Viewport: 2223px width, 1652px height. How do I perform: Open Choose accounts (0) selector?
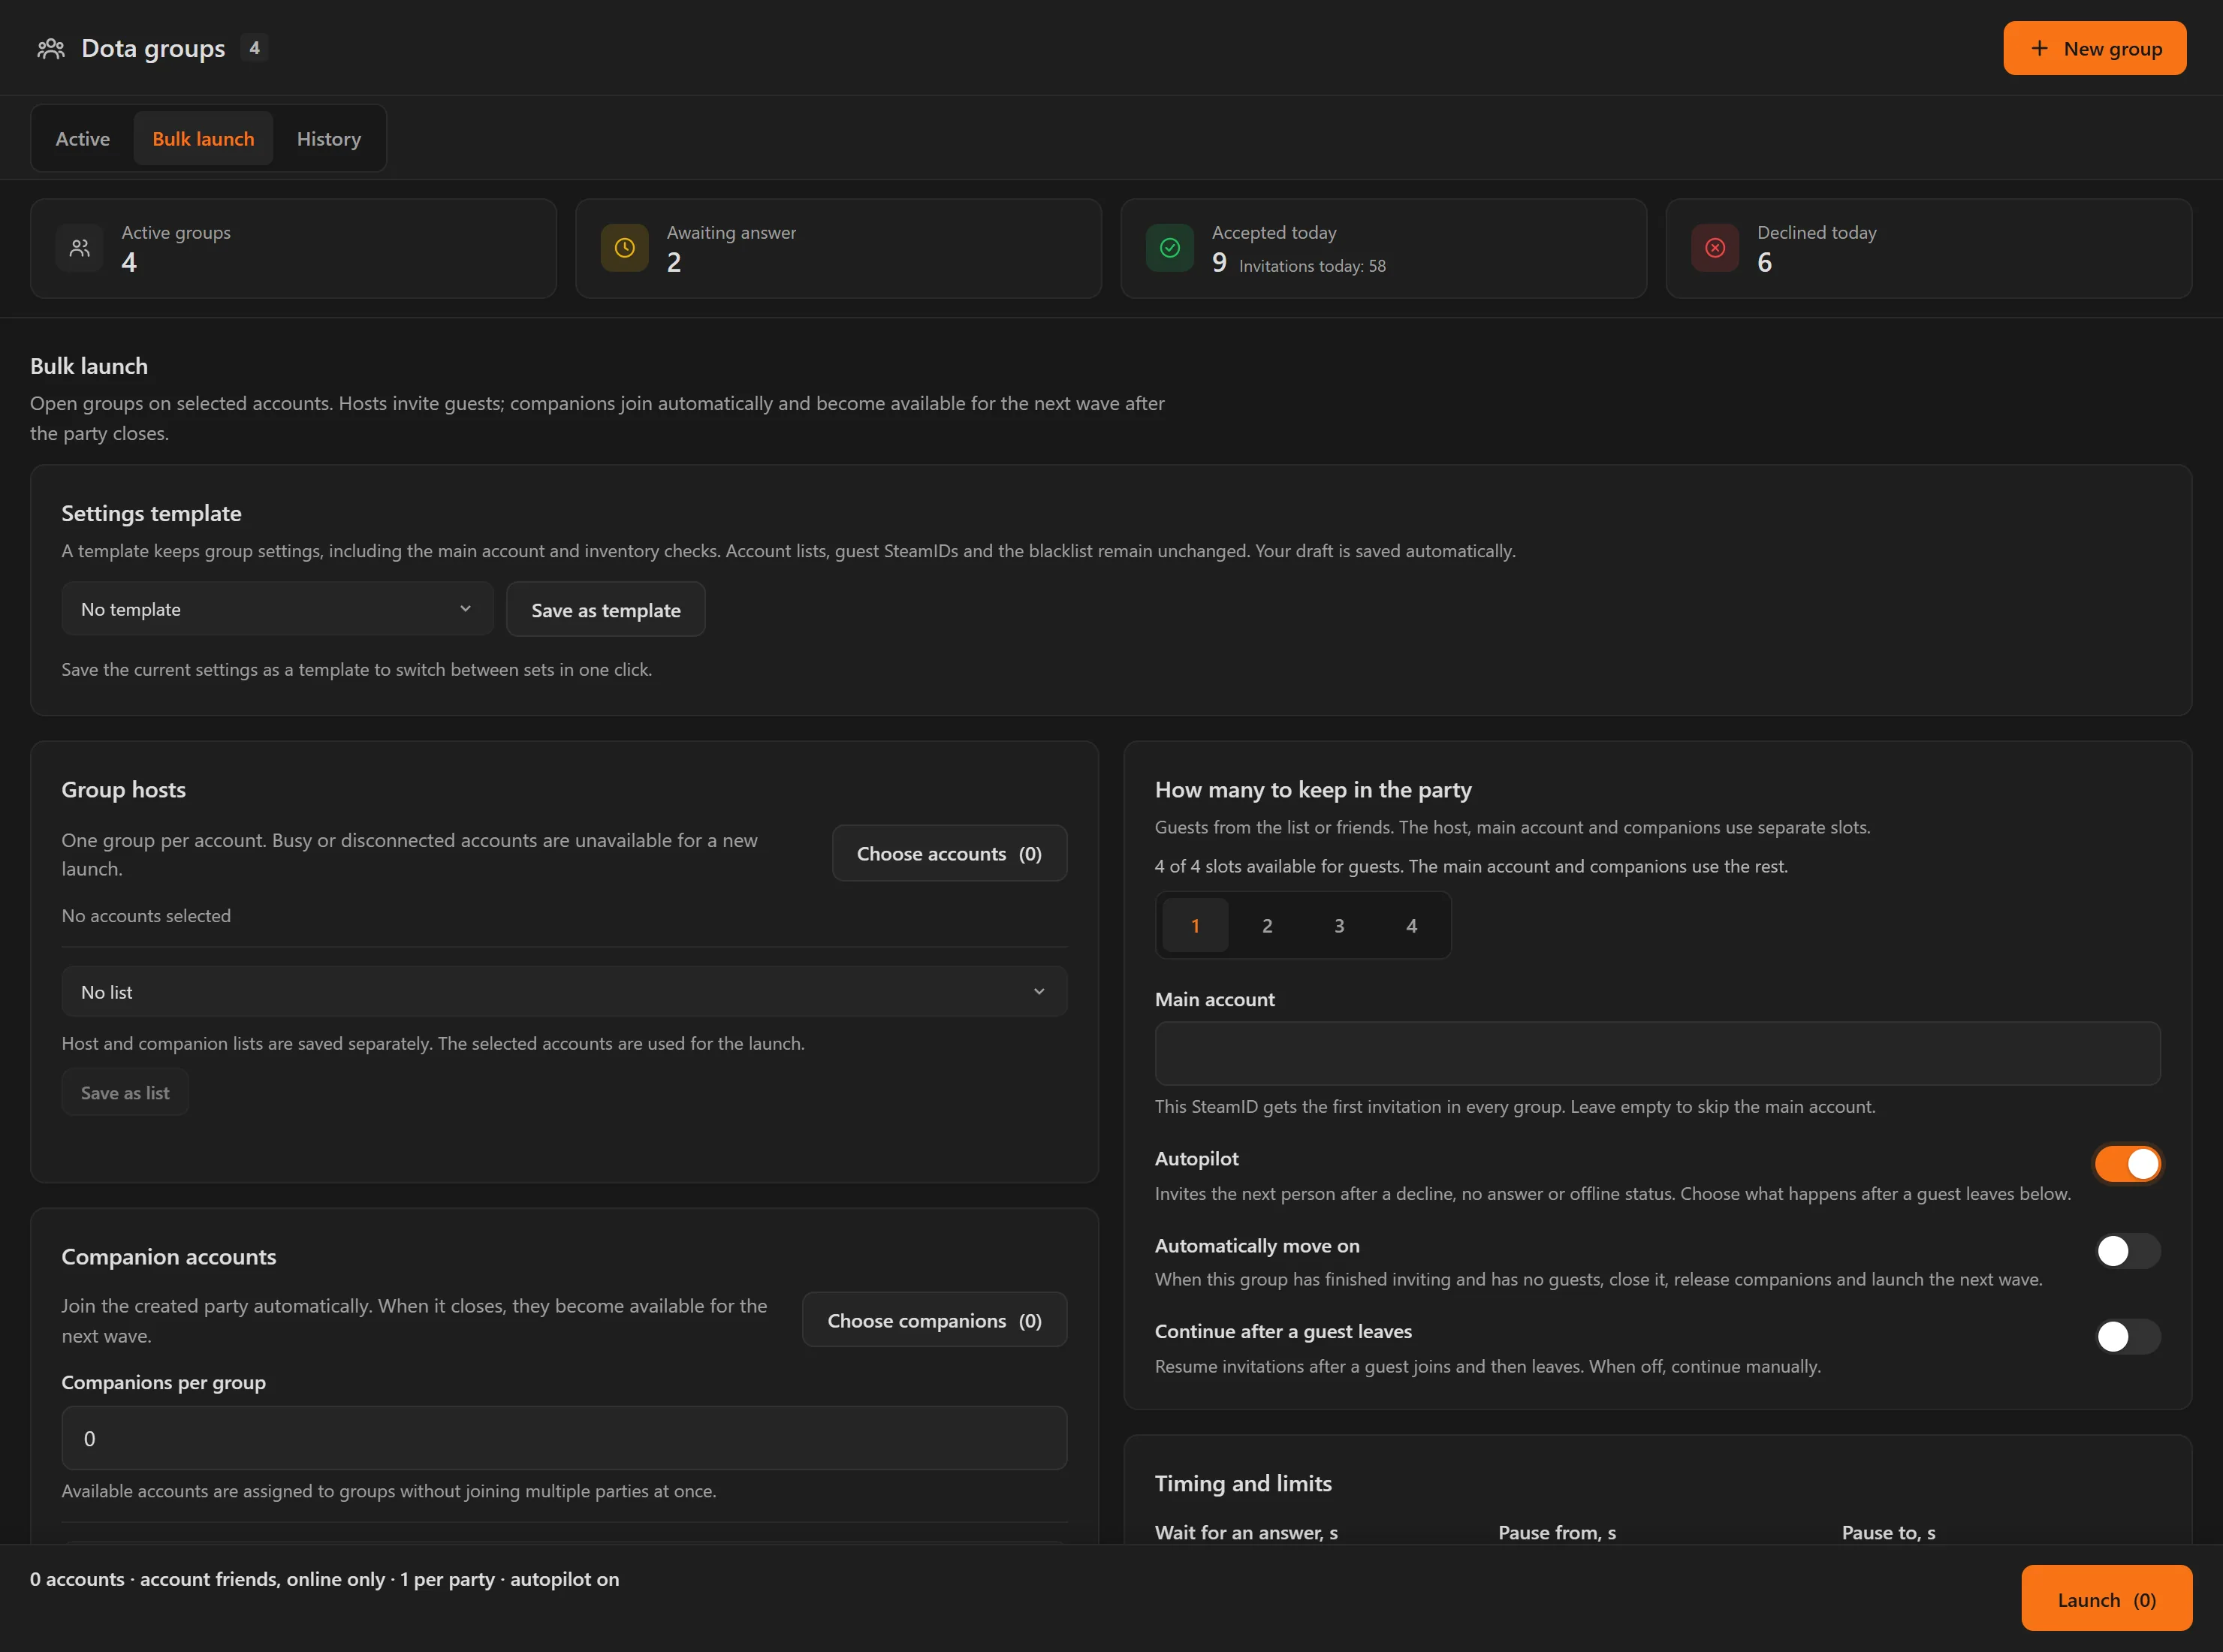click(949, 853)
